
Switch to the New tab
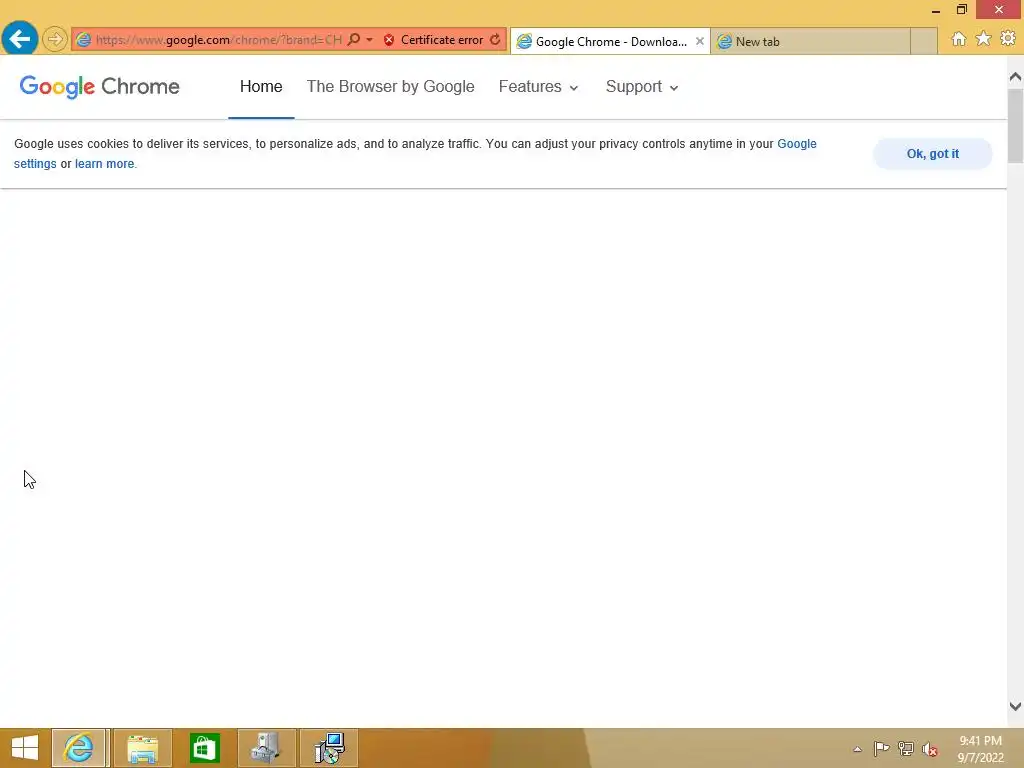point(810,42)
